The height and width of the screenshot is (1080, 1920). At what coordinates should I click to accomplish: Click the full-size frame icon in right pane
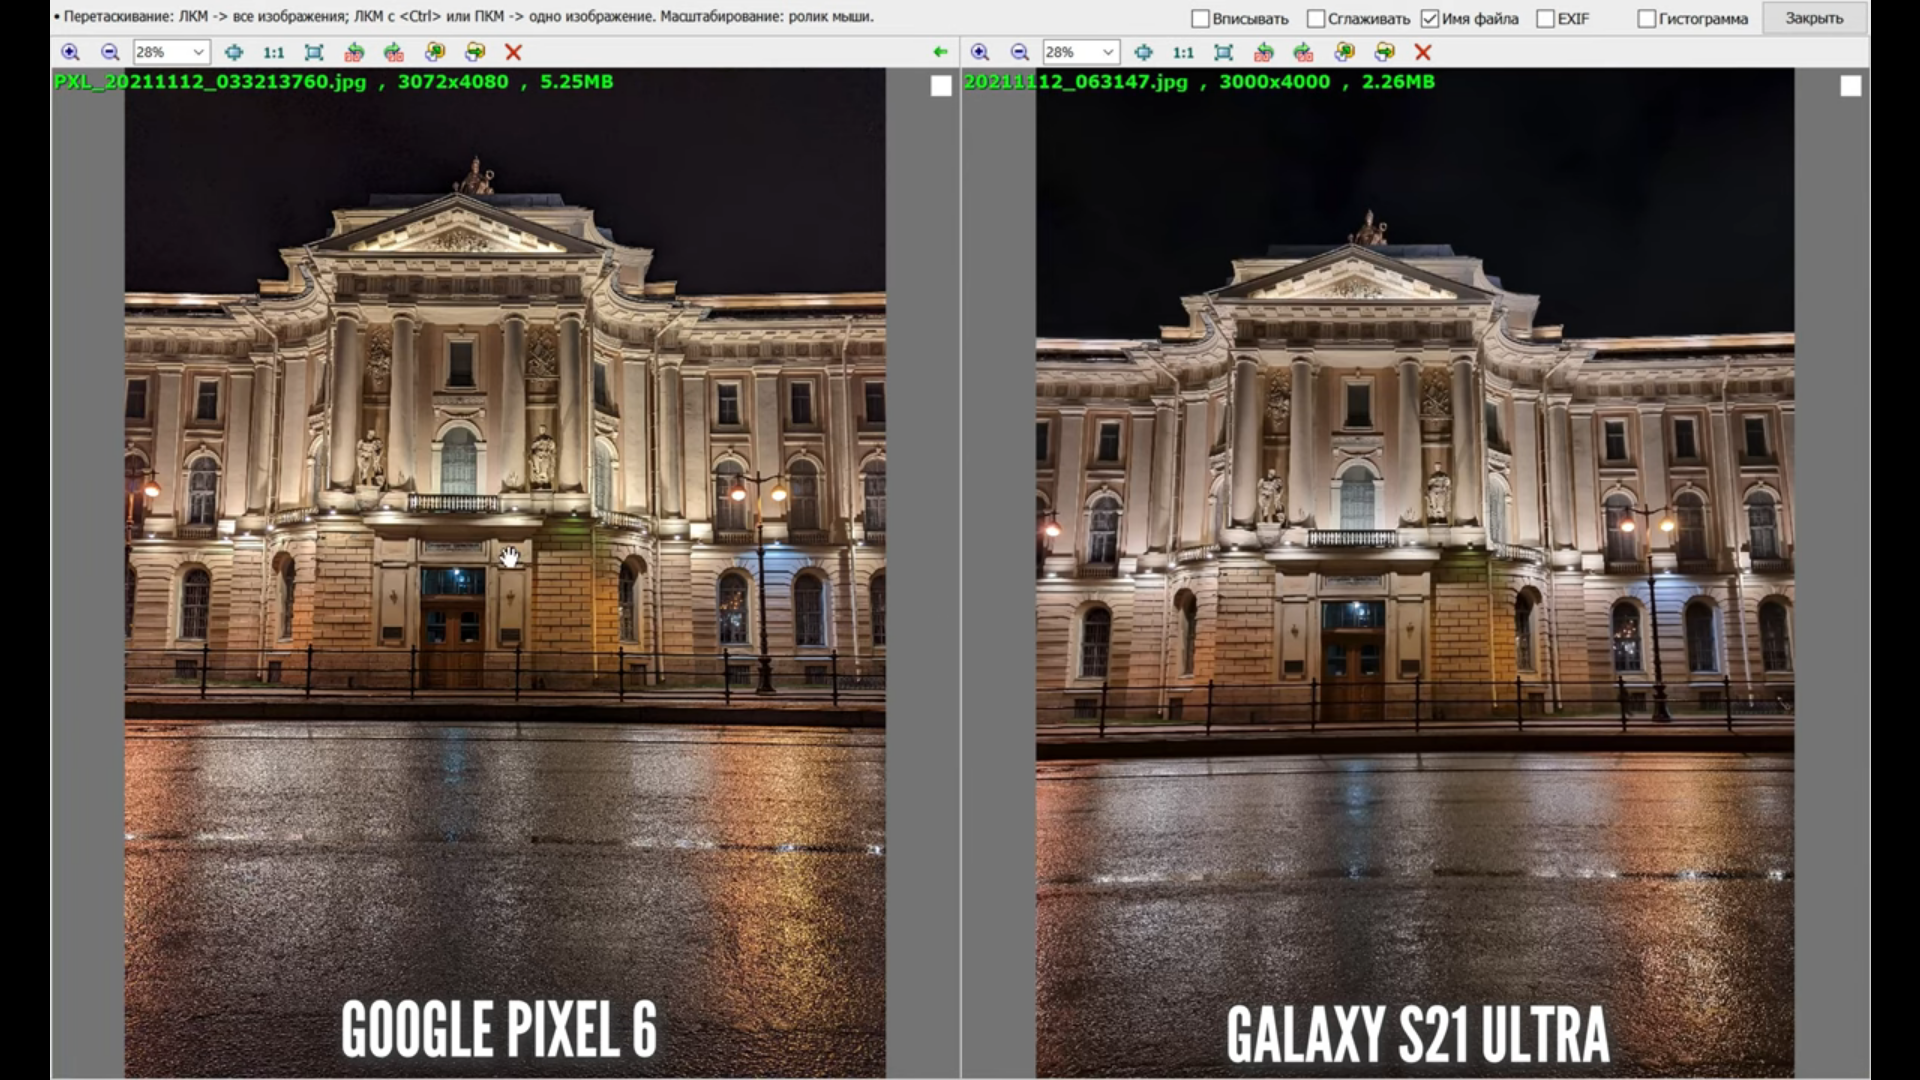(1224, 52)
